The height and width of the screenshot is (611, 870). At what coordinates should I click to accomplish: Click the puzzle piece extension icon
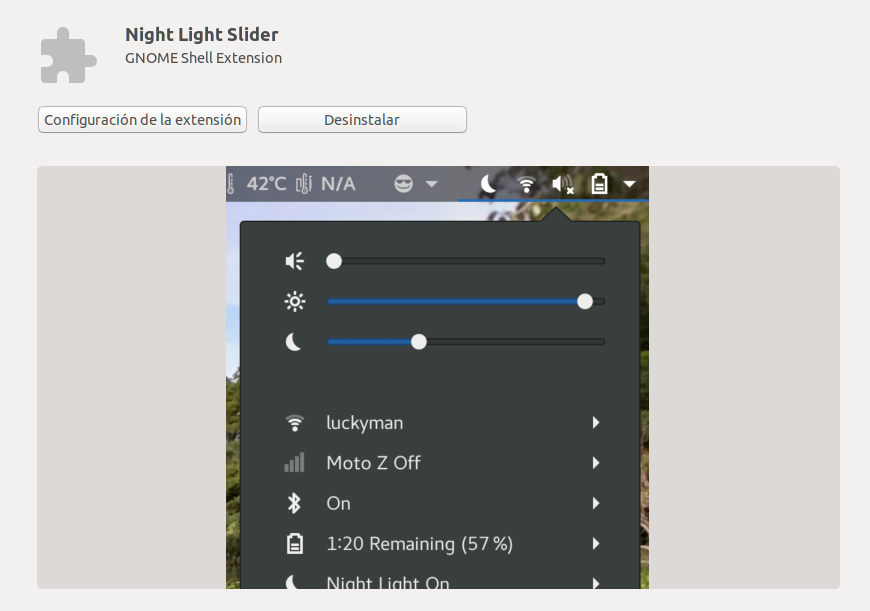point(68,55)
